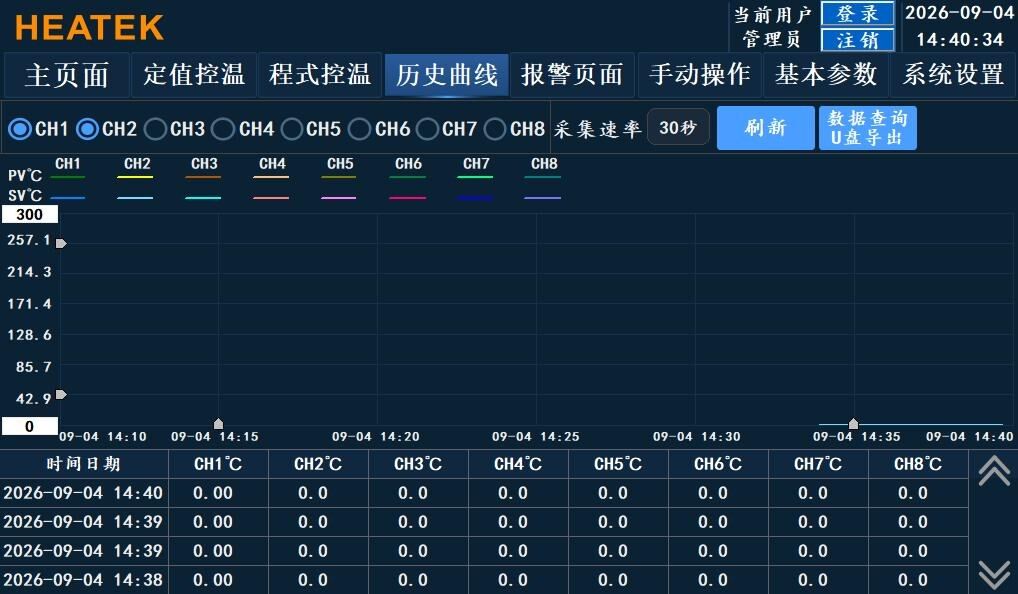Open the 主页面 main page tab

67,75
